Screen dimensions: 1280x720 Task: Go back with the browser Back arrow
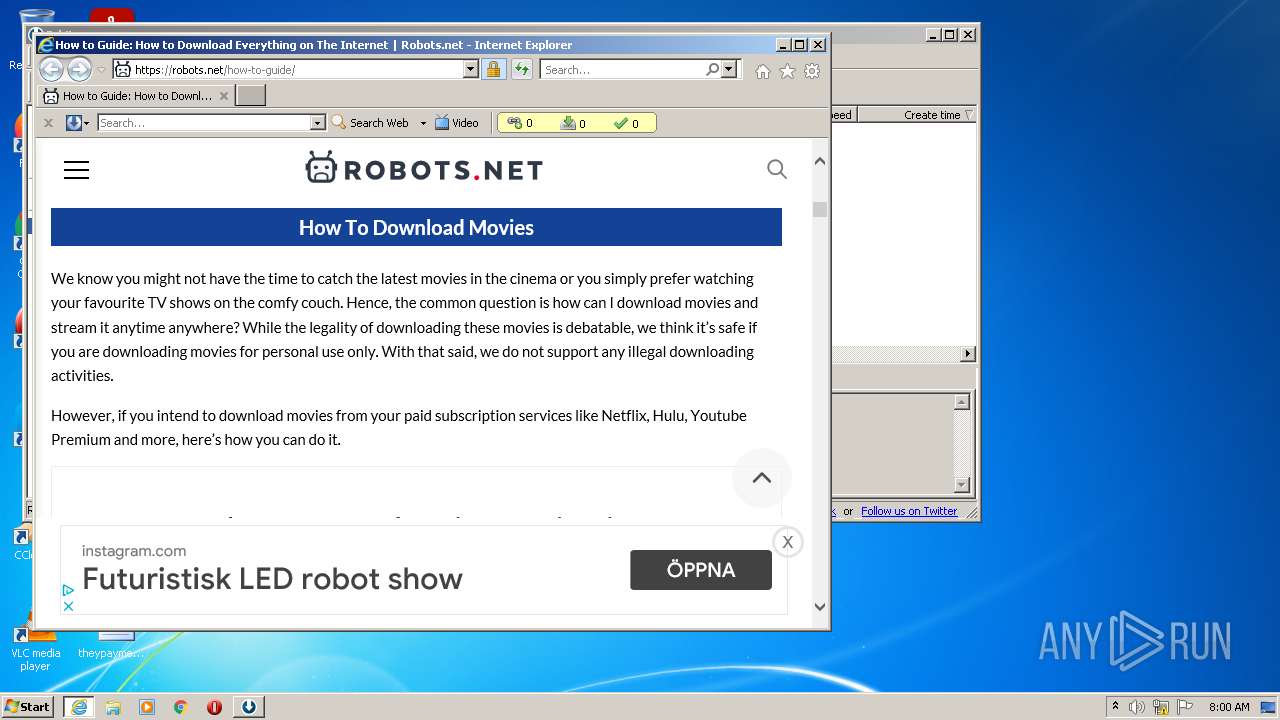click(x=51, y=69)
